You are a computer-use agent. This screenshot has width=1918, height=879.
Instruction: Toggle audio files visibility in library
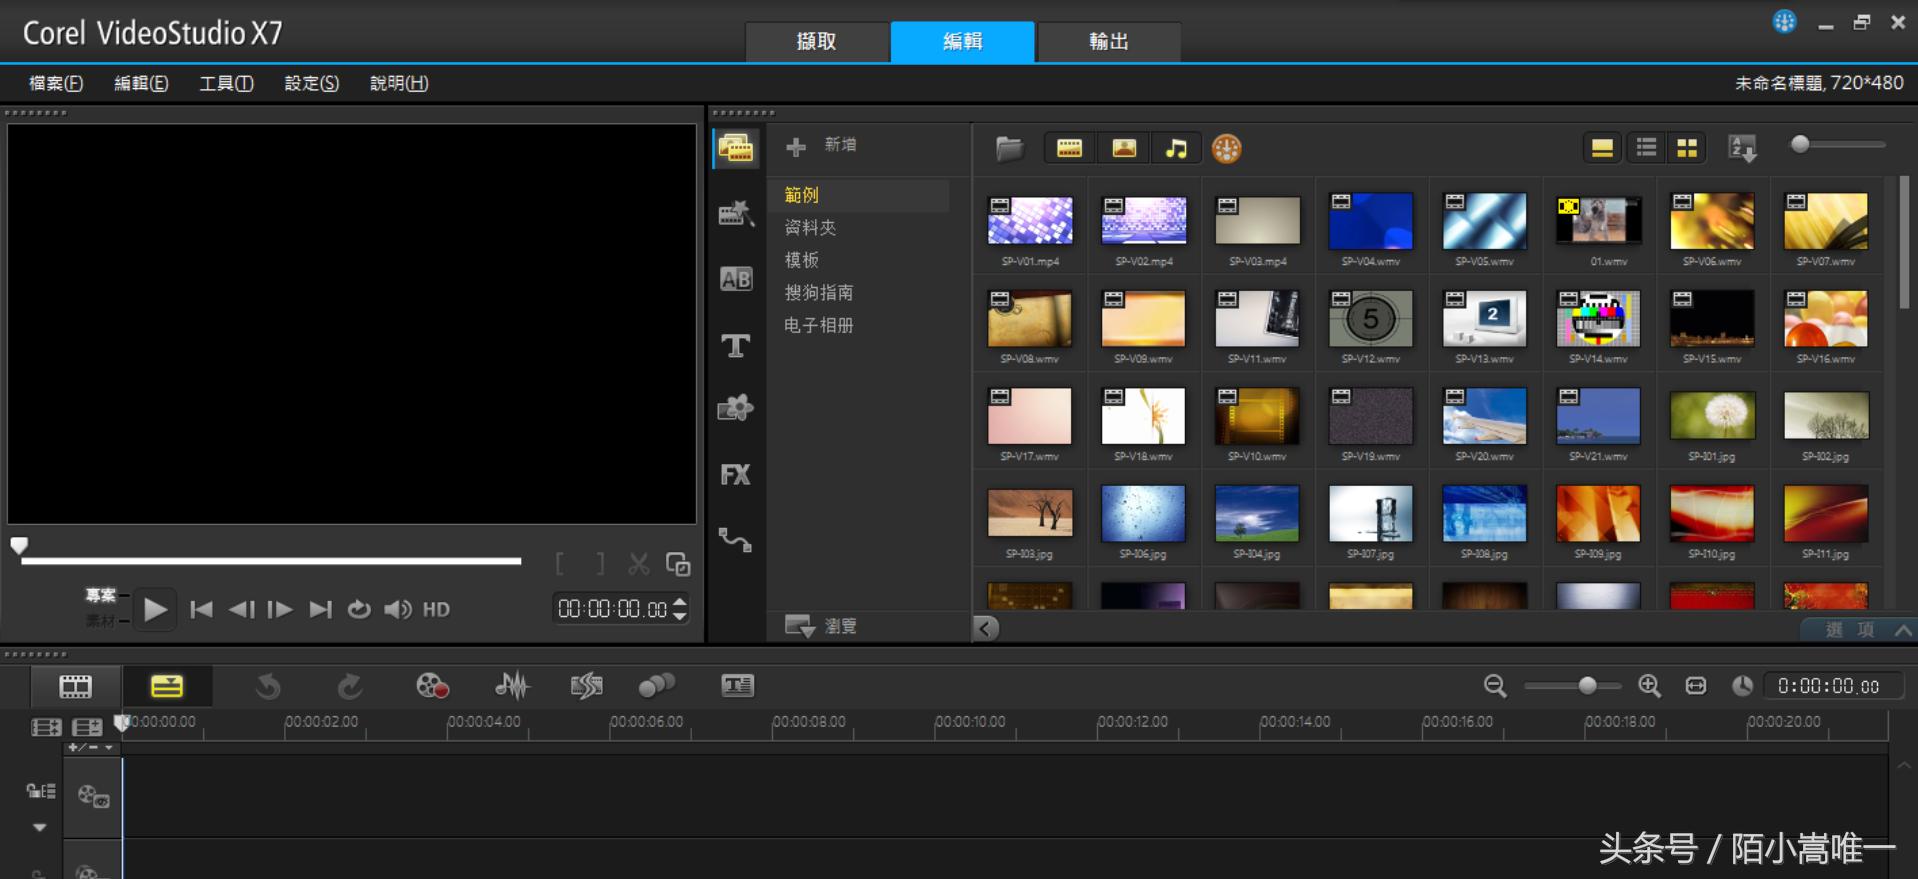[x=1176, y=149]
